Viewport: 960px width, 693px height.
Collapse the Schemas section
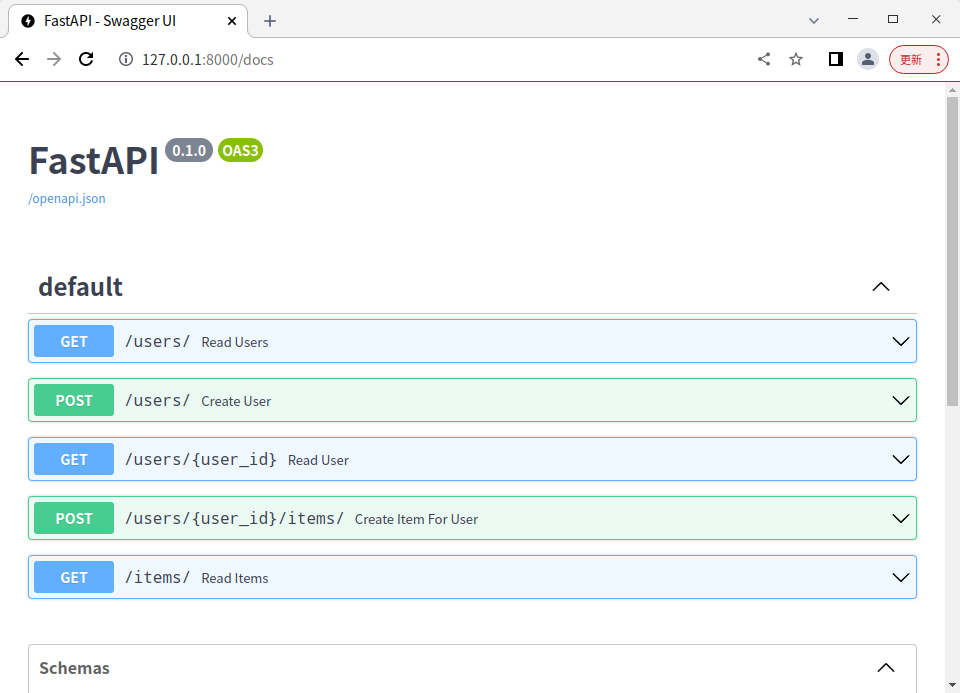pos(885,668)
